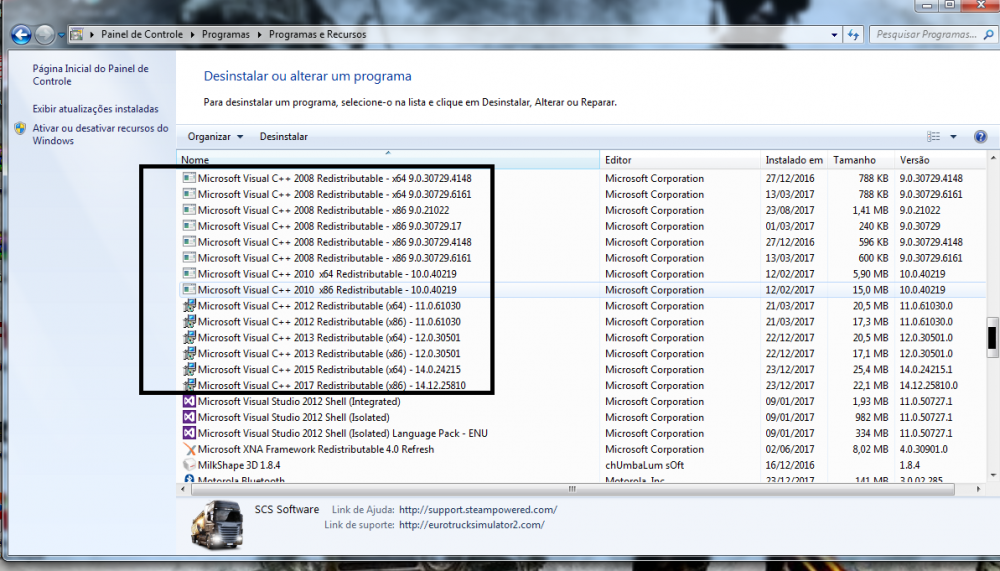Click horizontal scrollbar left arrow
This screenshot has width=1000, height=571.
coord(184,489)
